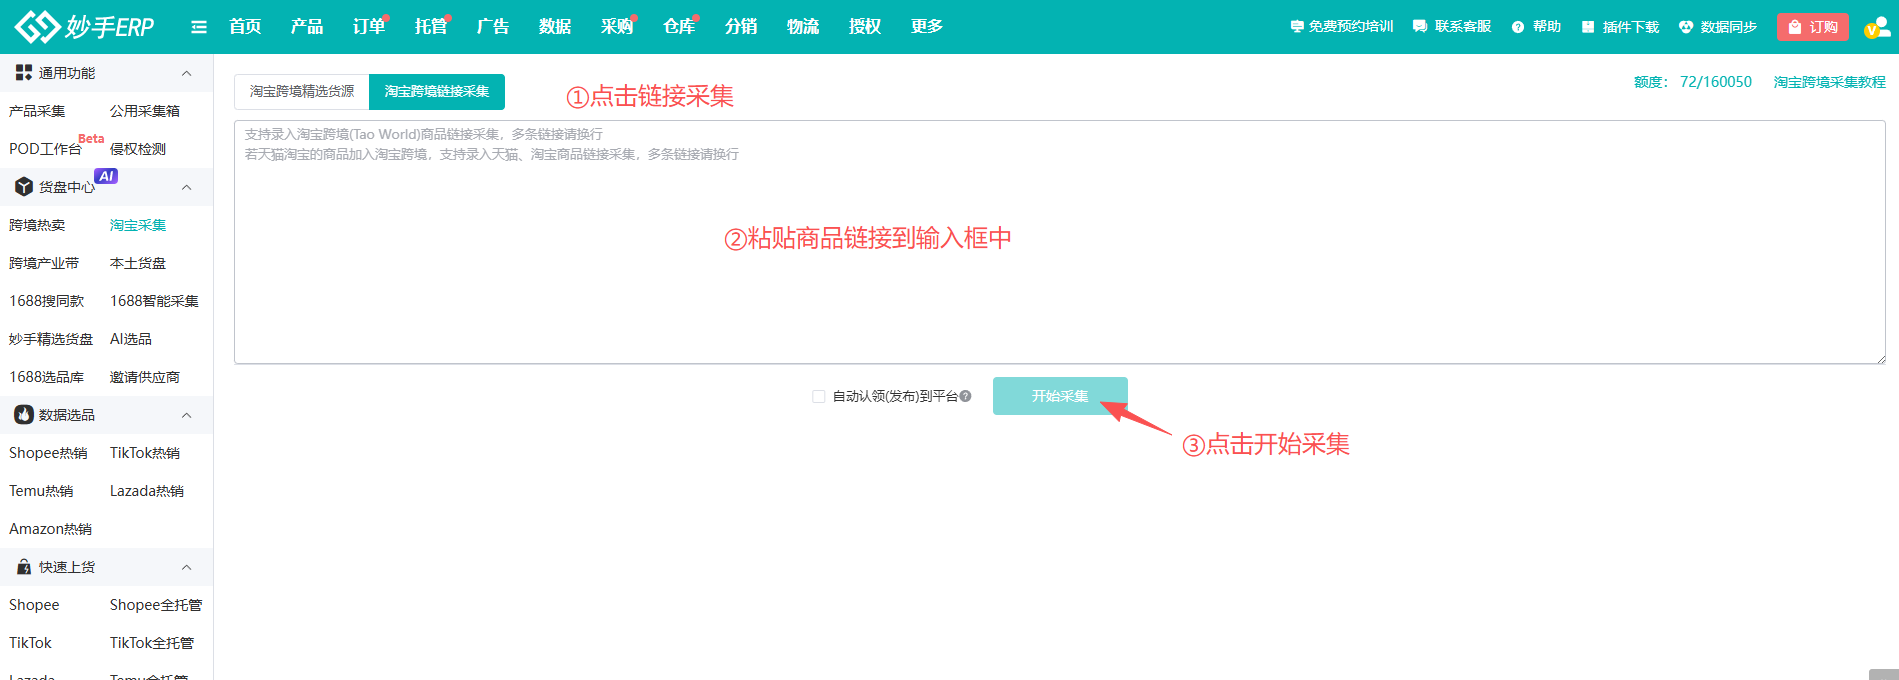Open the 订单 menu
This screenshot has width=1899, height=680.
click(369, 27)
